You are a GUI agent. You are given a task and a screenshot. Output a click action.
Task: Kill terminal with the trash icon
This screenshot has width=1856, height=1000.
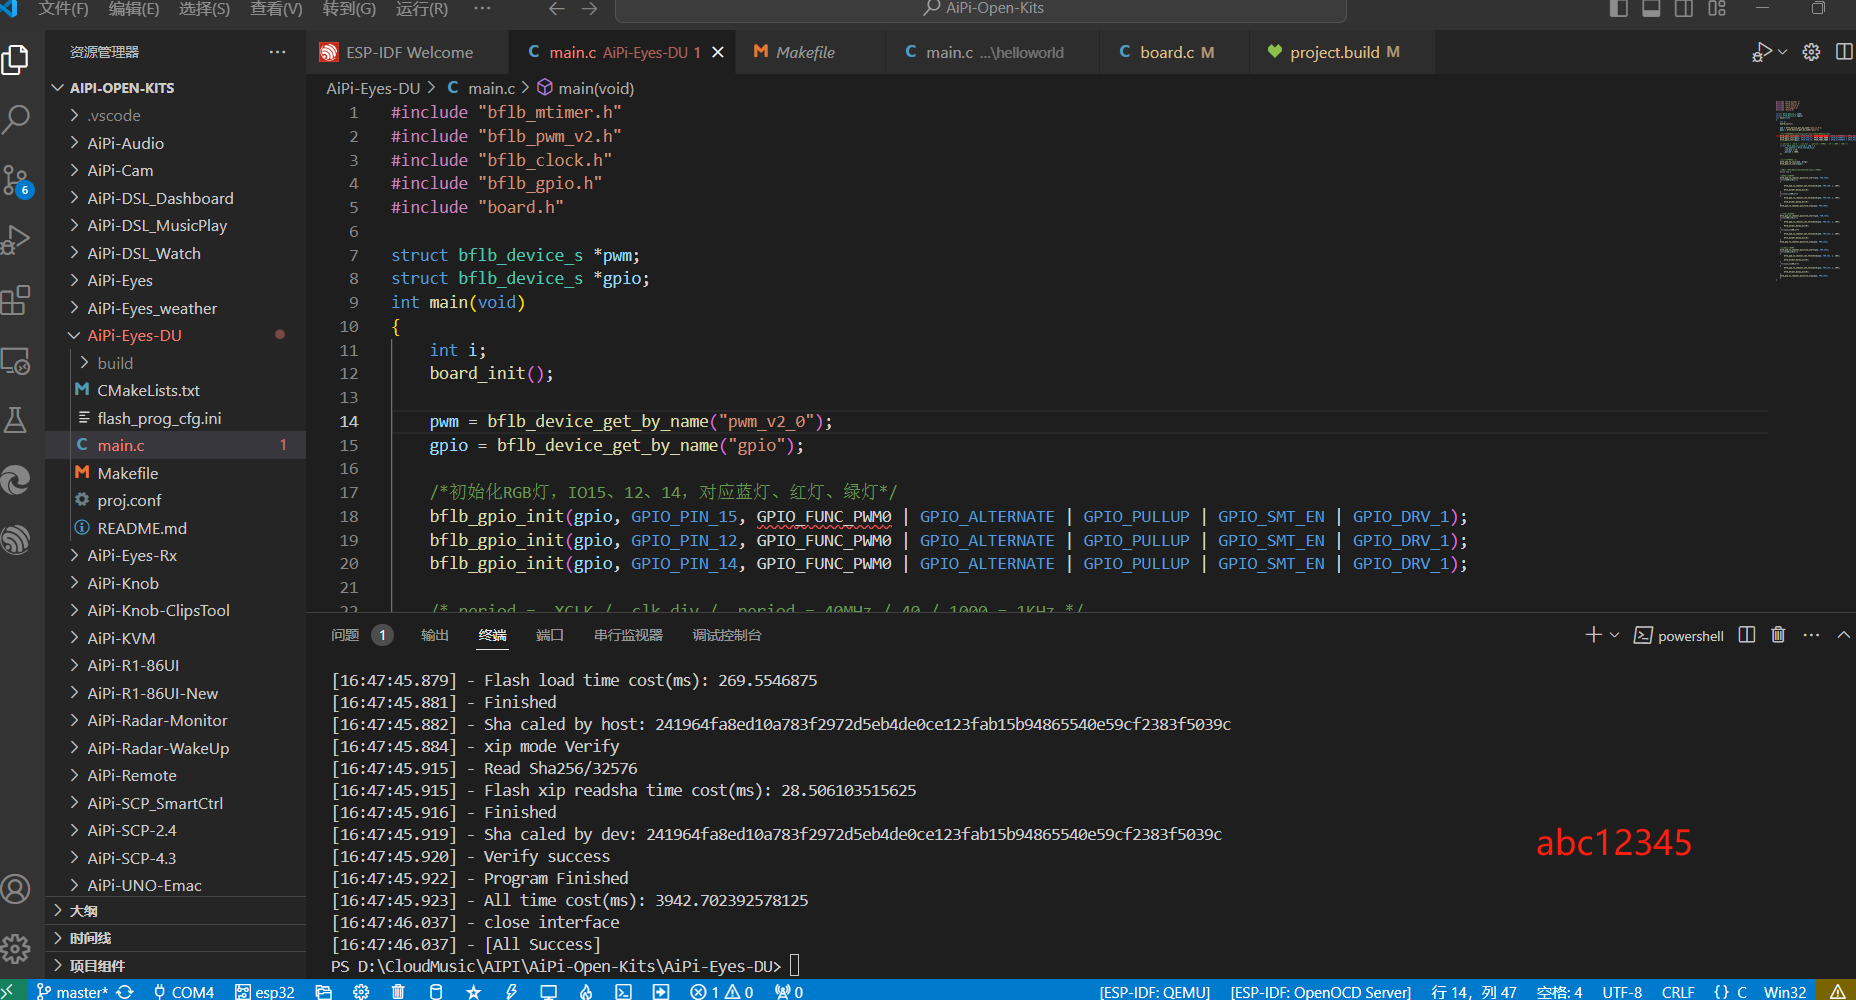click(1778, 635)
